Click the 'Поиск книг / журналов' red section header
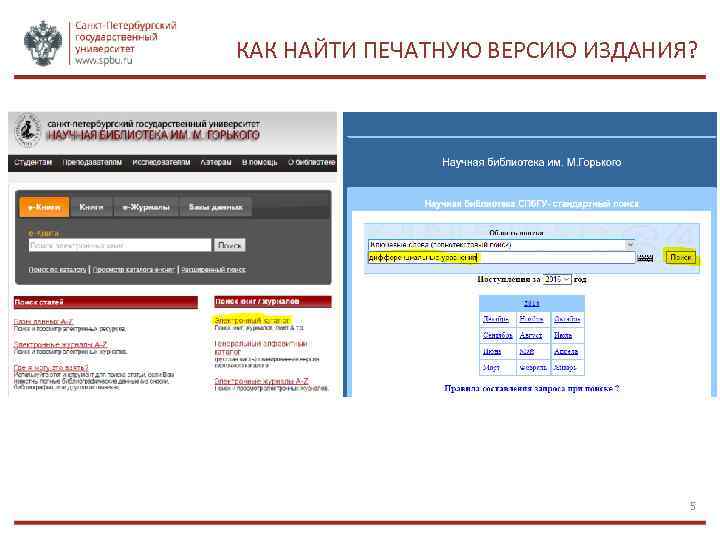 tap(273, 302)
